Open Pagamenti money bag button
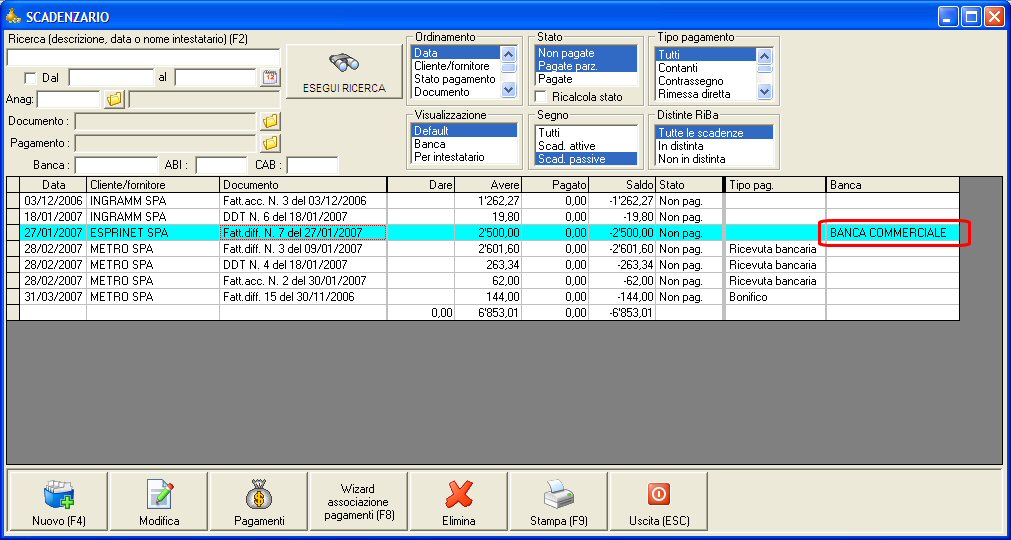Screen dimensions: 1011x540 tap(259, 501)
